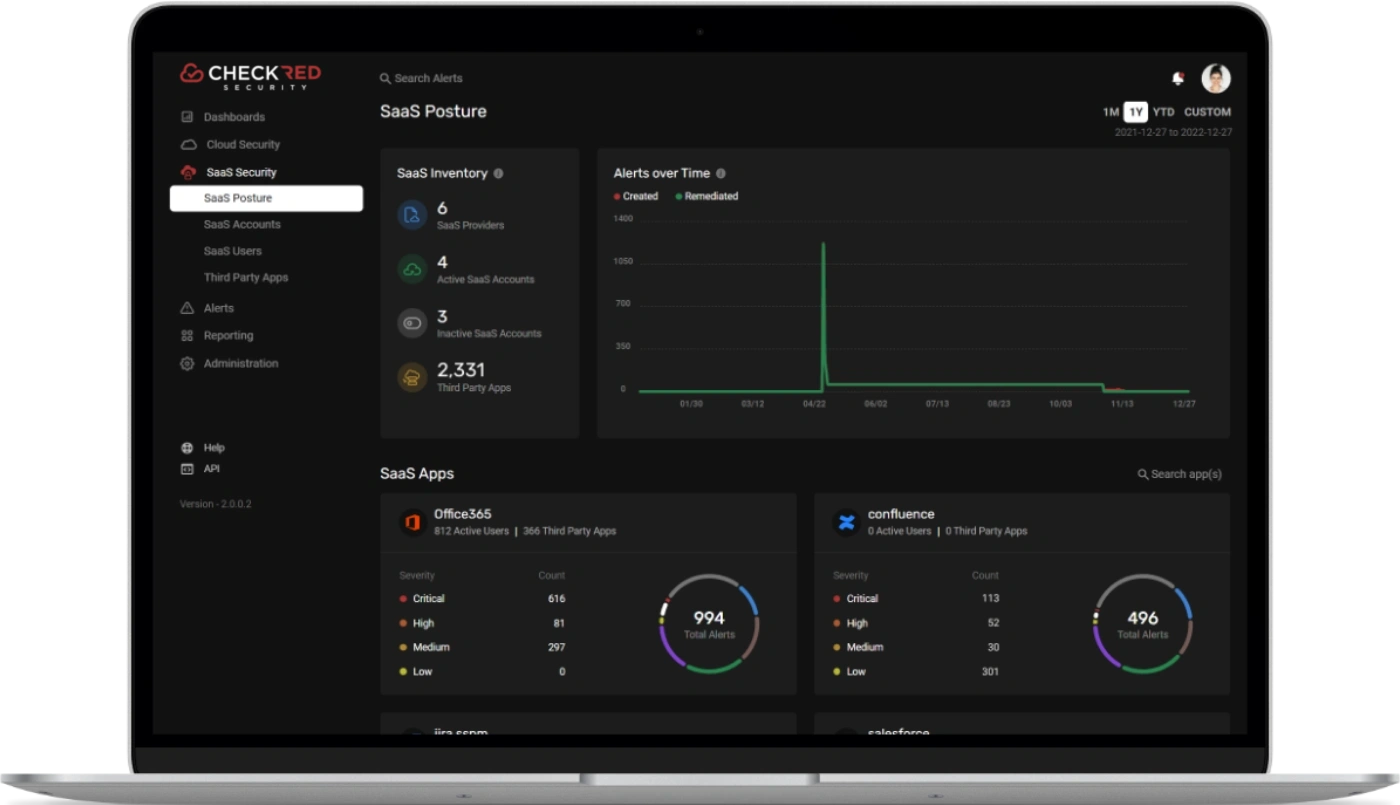Click the API sidebar icon

point(187,469)
